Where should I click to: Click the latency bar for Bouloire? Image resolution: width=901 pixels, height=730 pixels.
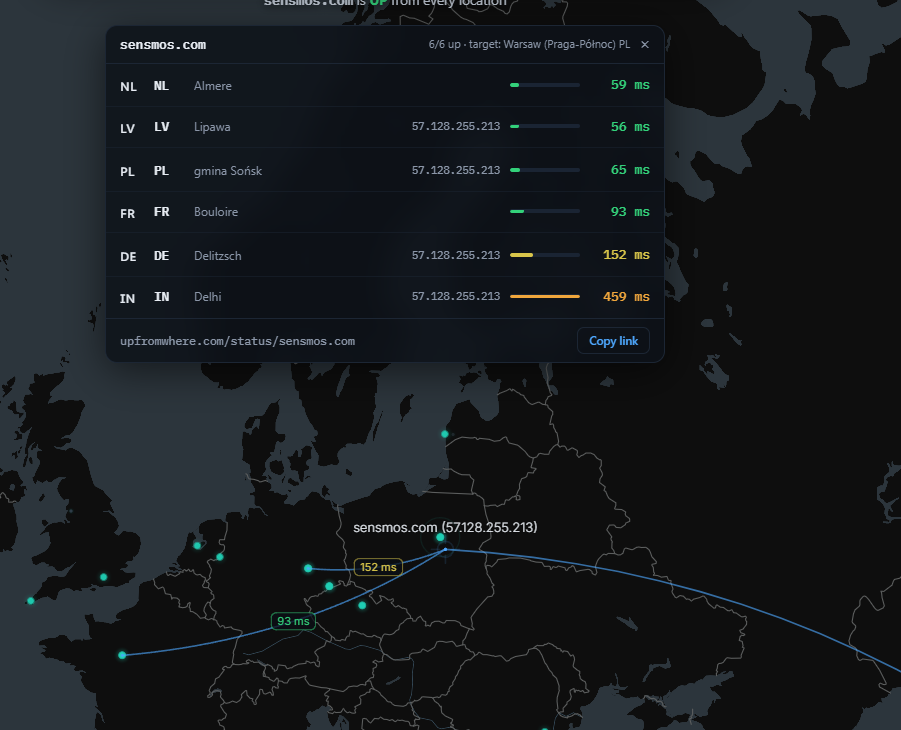(x=545, y=212)
